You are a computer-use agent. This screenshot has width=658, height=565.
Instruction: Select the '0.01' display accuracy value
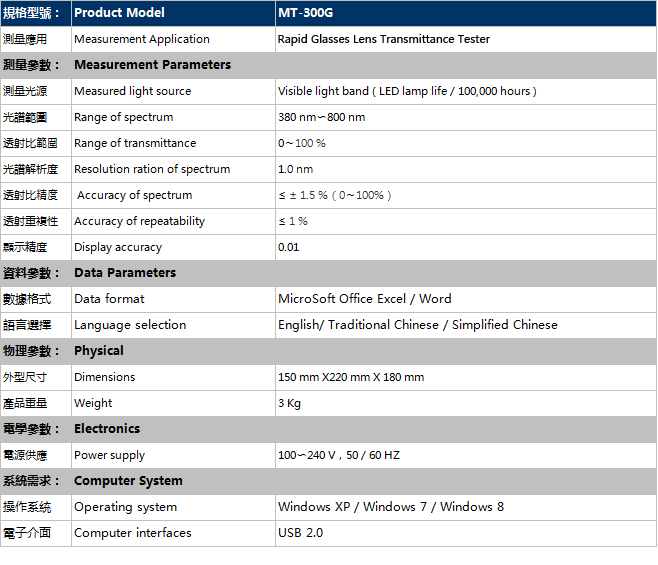coord(289,247)
